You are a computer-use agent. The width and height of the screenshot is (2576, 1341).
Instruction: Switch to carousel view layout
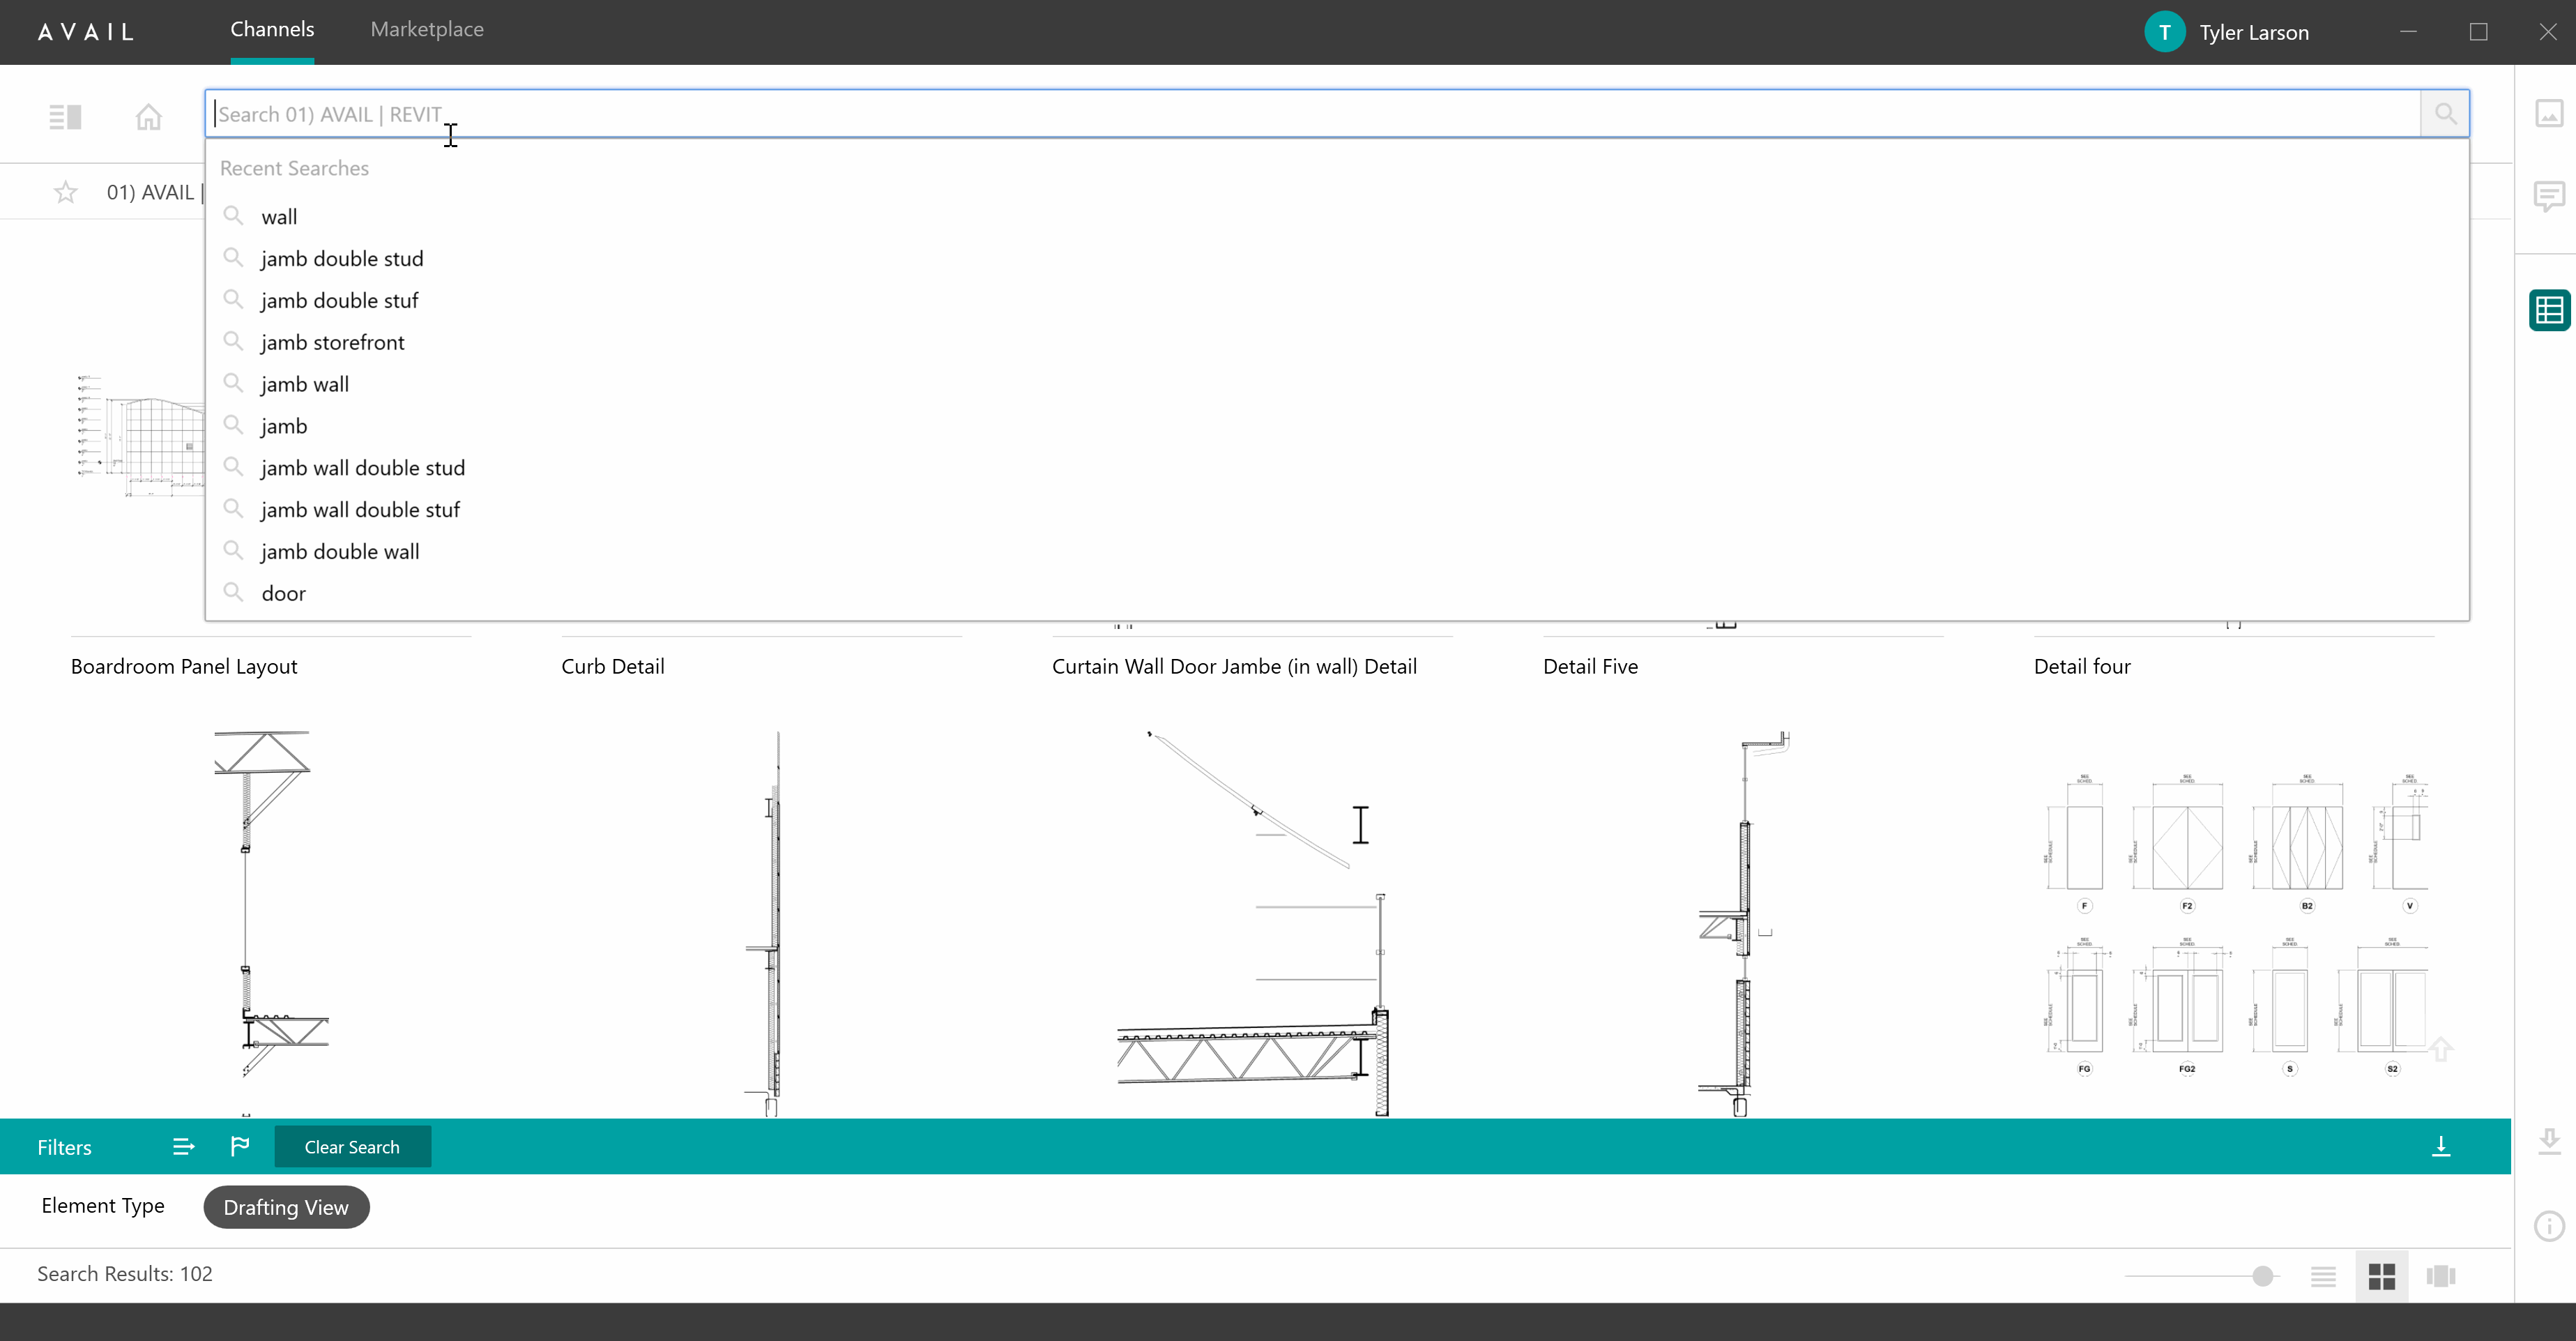tap(2441, 1276)
